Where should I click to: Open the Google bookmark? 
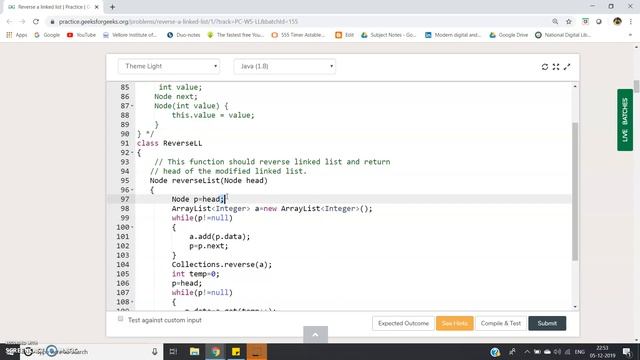click(47, 35)
